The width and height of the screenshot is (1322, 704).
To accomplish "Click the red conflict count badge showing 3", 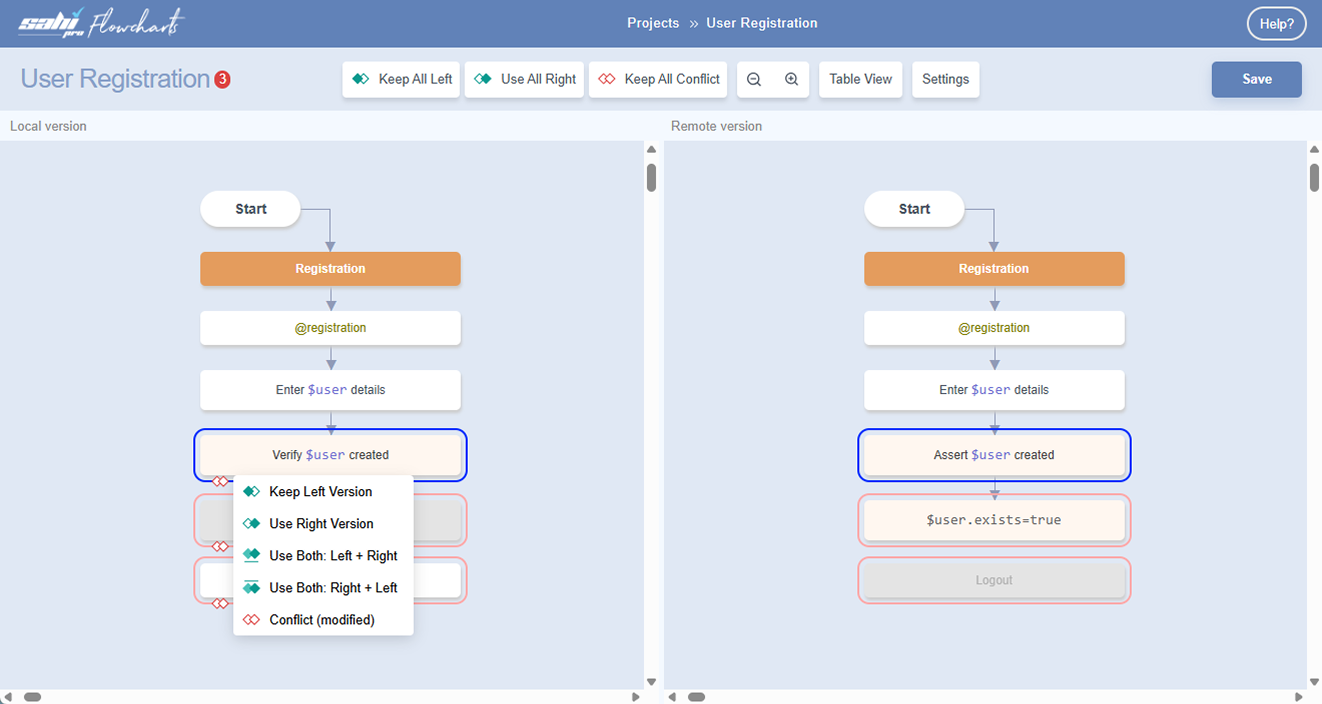I will pos(222,79).
